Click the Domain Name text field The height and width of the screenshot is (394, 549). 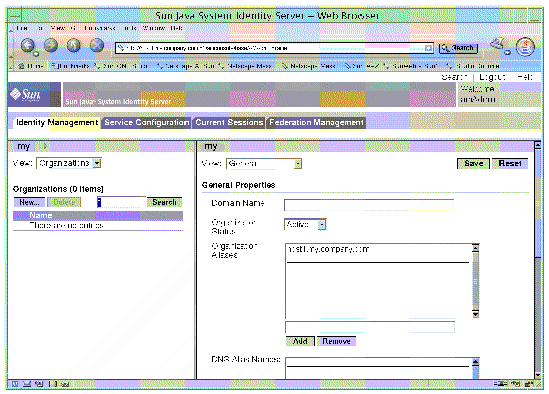369,205
